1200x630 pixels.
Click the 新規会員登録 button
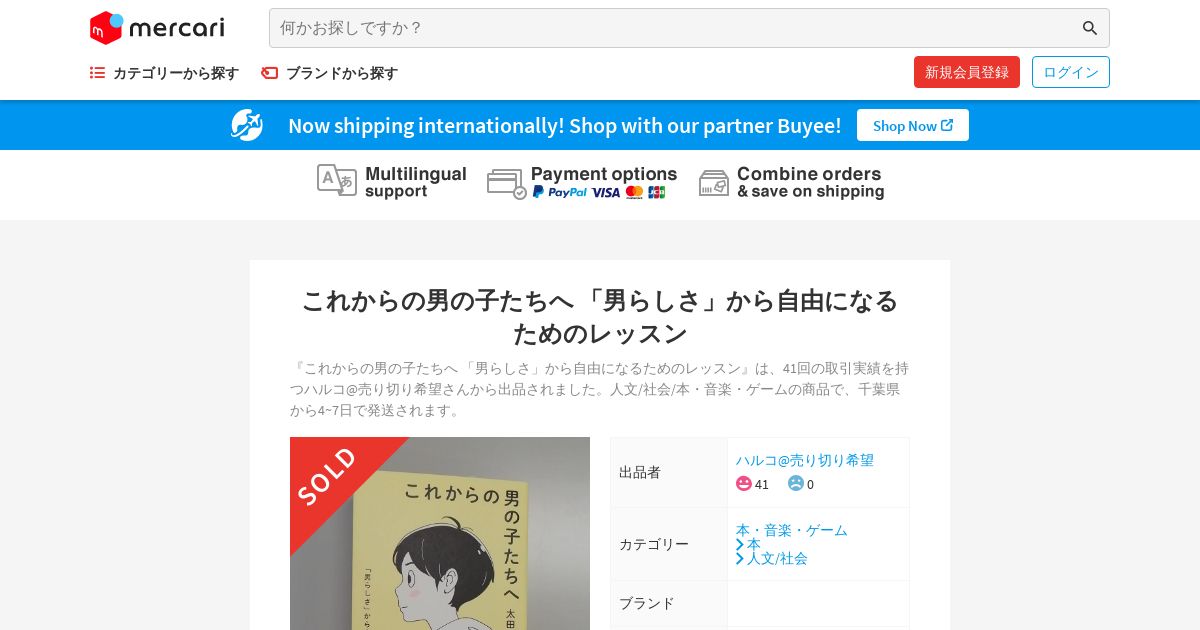click(967, 72)
